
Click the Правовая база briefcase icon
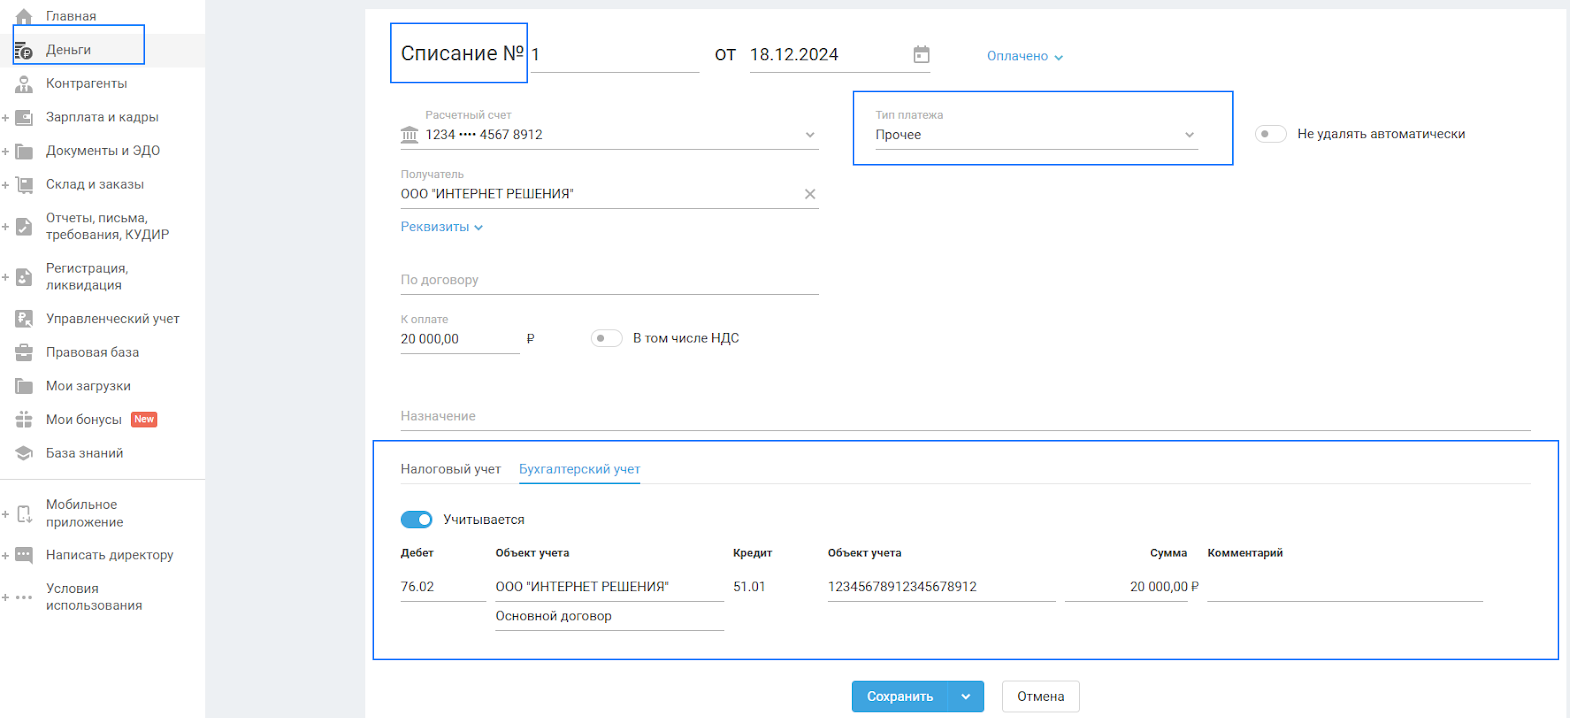pos(24,353)
